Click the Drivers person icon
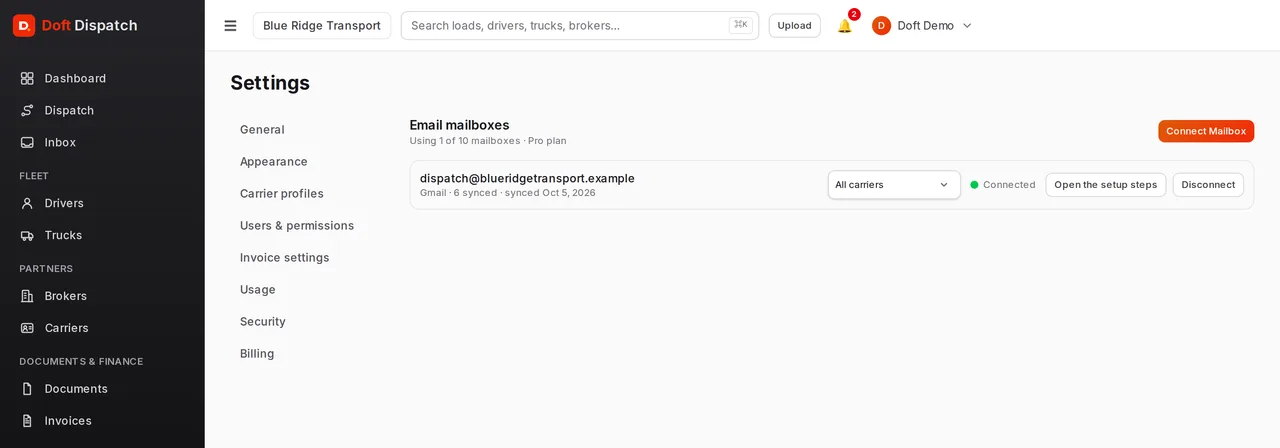 coord(27,203)
